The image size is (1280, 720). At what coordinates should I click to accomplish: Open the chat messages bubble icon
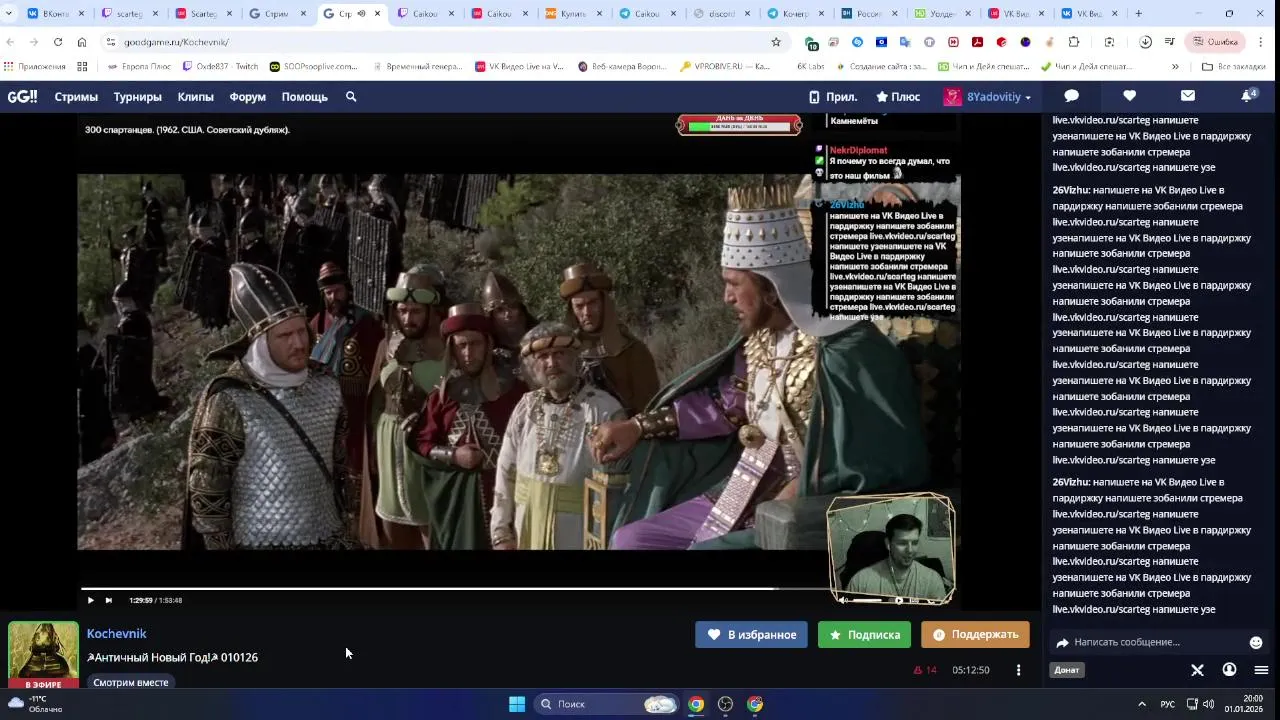pos(1071,96)
